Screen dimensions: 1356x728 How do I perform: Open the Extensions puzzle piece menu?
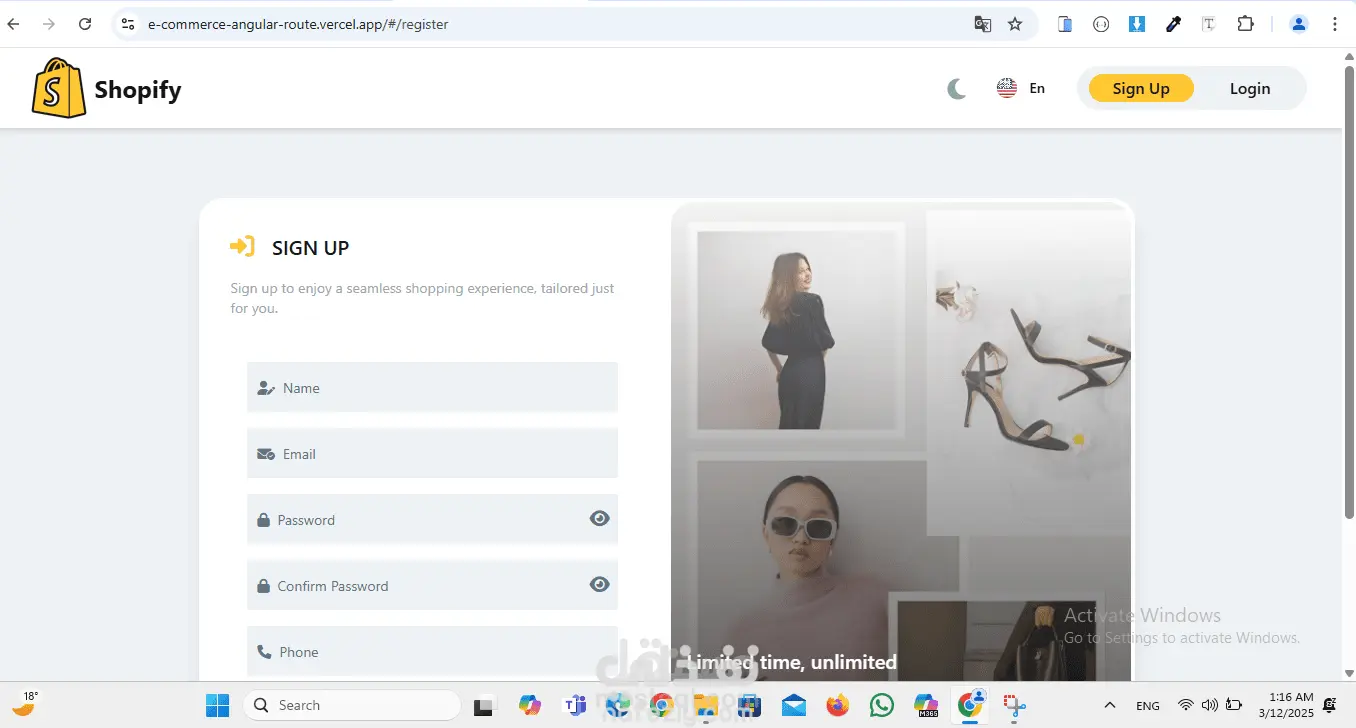pos(1245,24)
